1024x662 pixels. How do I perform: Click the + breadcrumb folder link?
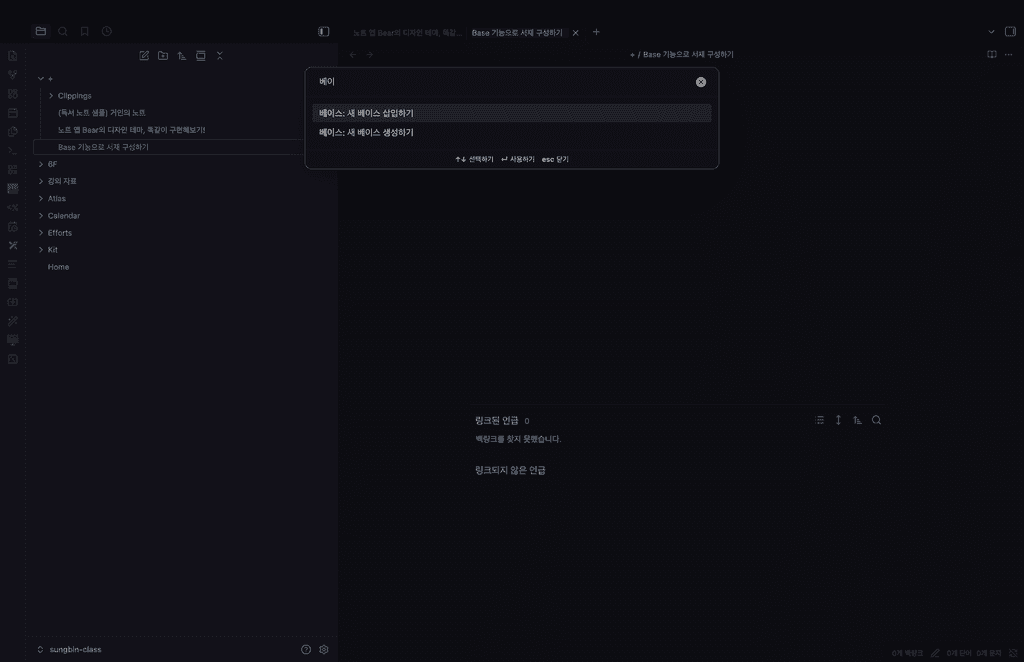pos(632,55)
